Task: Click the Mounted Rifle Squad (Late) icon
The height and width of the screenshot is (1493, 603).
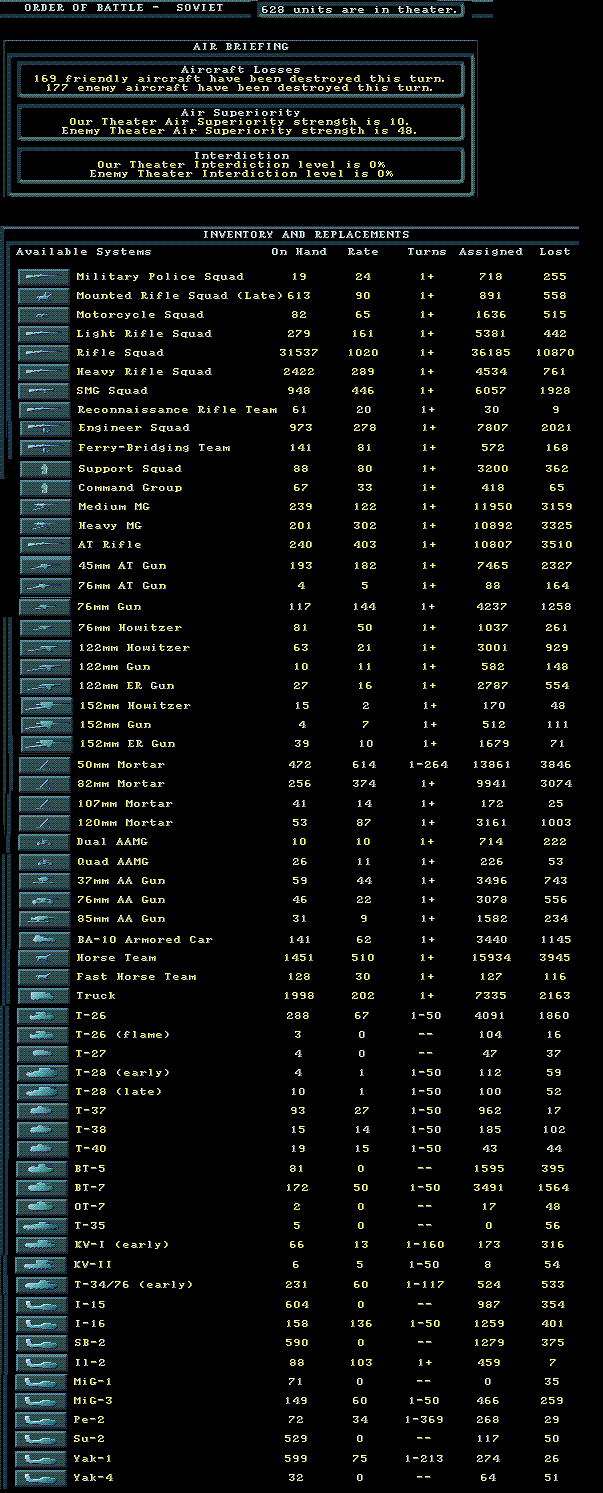Action: pyautogui.click(x=44, y=296)
